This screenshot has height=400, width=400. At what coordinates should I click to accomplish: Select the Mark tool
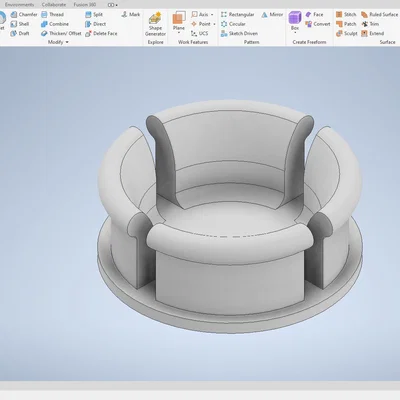(x=130, y=15)
